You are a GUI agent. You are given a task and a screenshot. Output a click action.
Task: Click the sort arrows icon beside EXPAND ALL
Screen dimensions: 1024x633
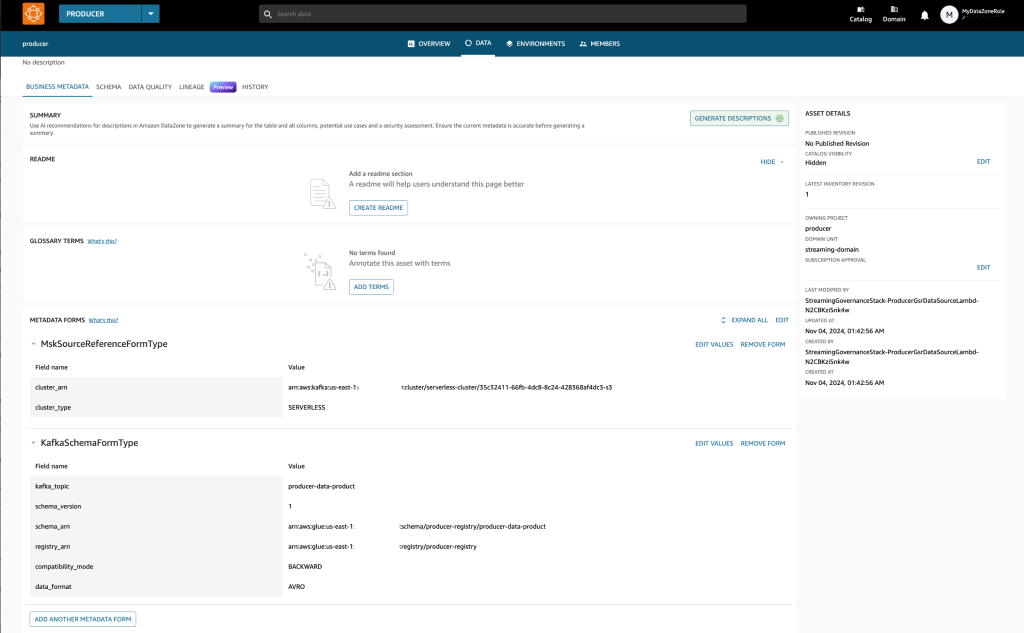(x=725, y=319)
